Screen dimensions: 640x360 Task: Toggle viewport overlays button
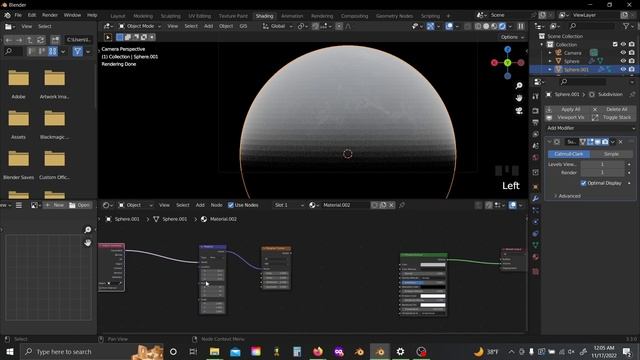[449, 26]
